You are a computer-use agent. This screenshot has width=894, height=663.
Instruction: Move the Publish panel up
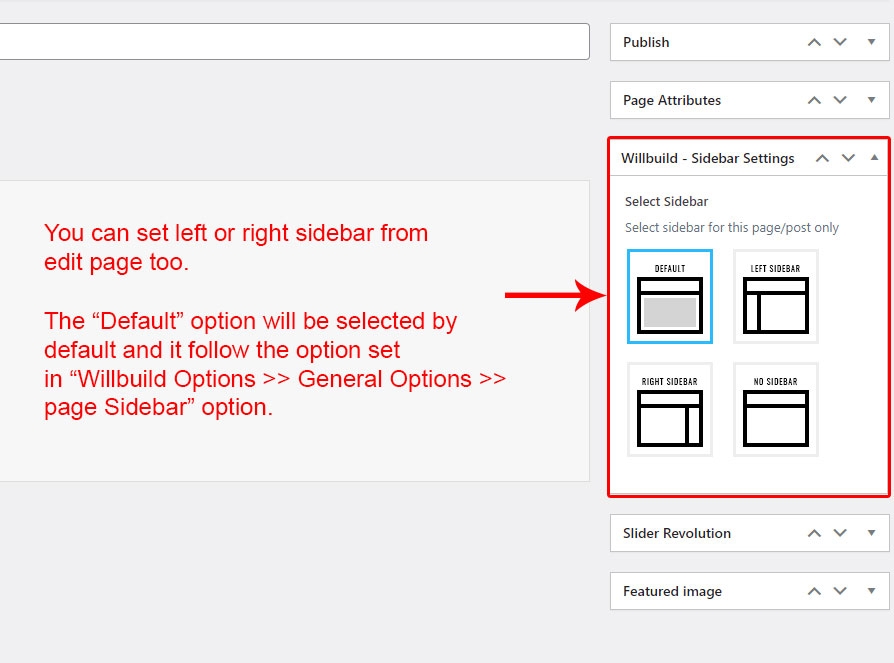pos(814,42)
